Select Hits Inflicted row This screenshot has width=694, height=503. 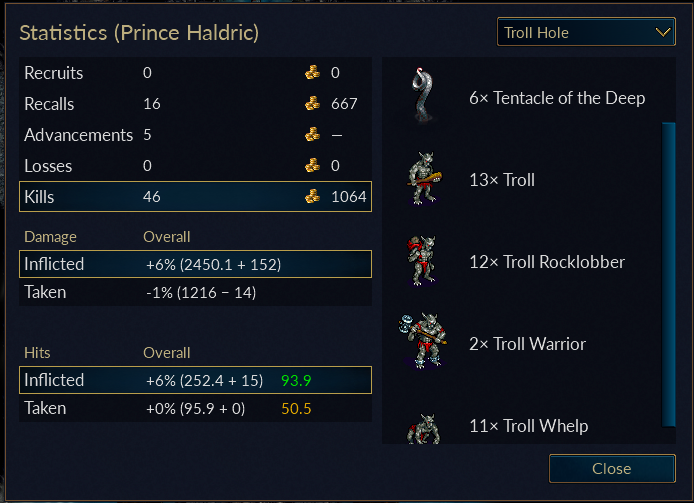click(x=195, y=380)
